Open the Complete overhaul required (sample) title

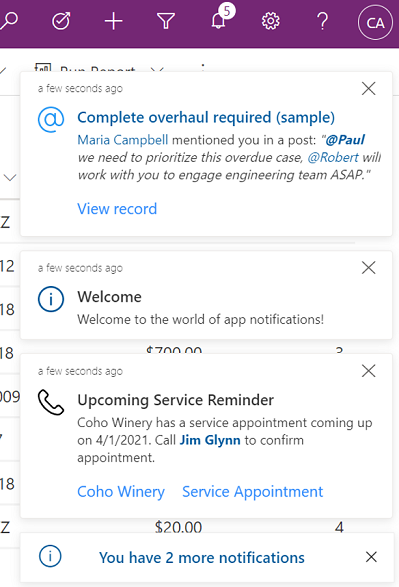[206, 118]
